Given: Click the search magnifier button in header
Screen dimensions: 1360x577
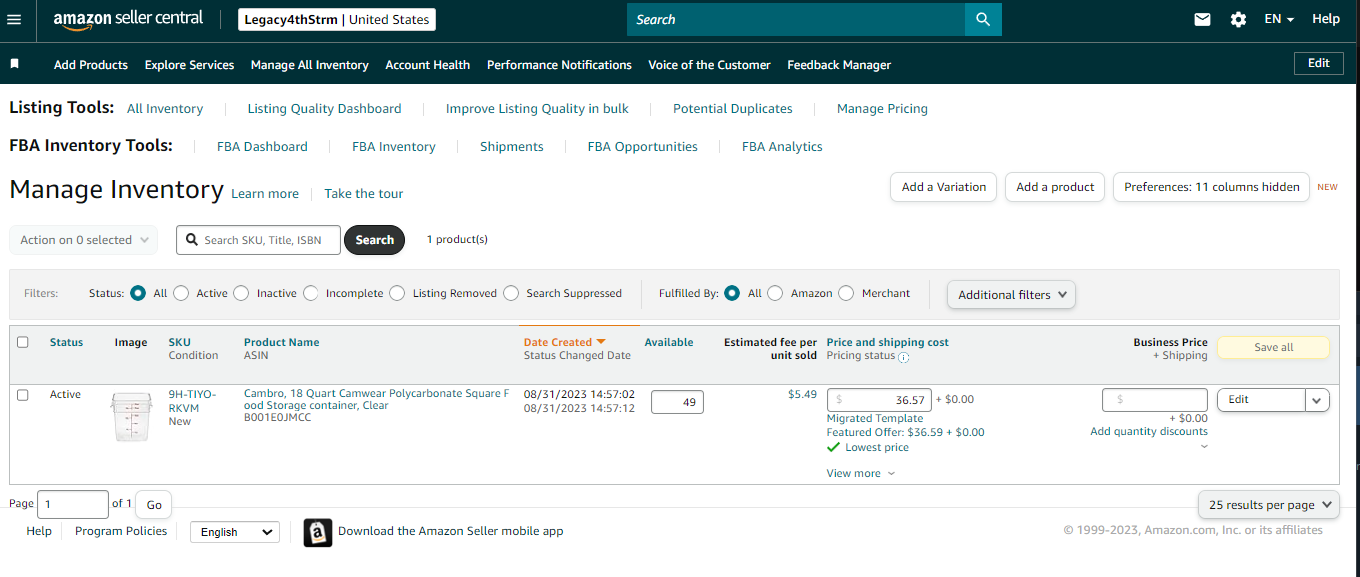Looking at the screenshot, I should pos(983,19).
